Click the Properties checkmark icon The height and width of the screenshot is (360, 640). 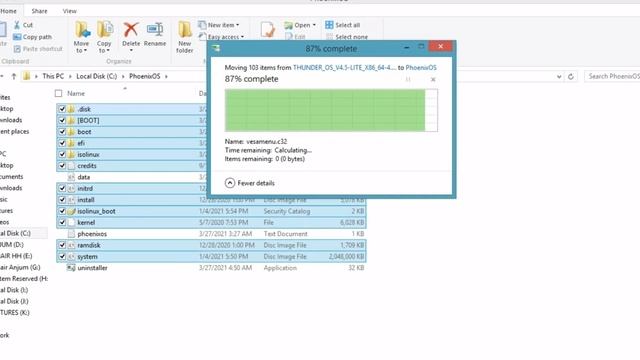pyautogui.click(x=267, y=30)
